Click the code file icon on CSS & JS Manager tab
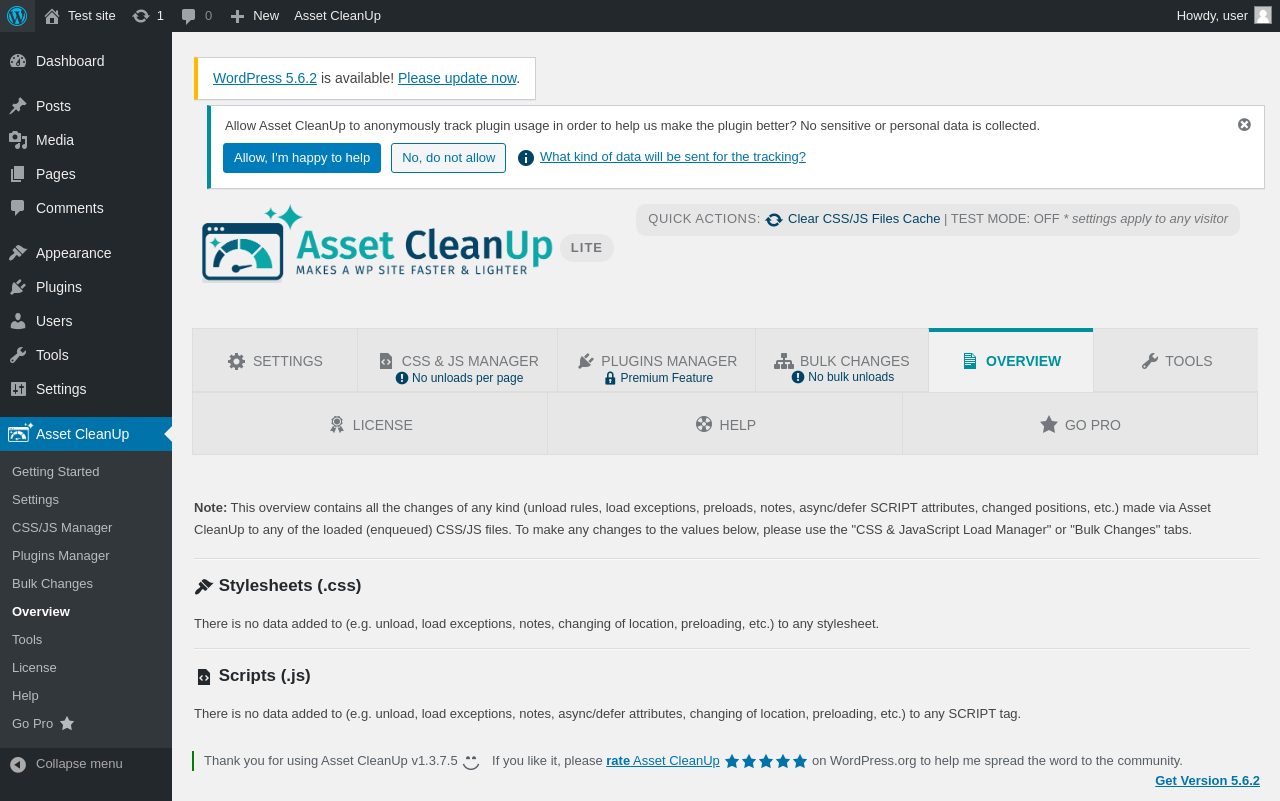 tap(386, 361)
